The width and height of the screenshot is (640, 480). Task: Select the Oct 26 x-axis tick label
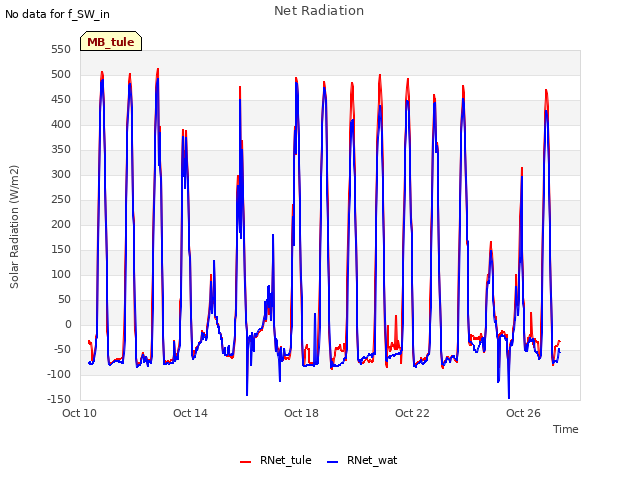524,413
